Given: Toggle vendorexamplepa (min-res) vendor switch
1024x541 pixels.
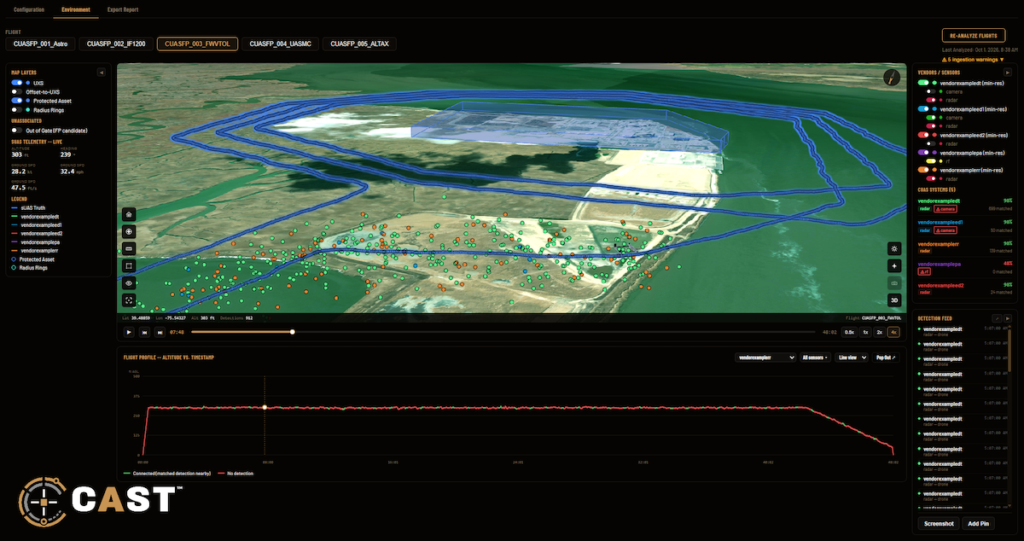Looking at the screenshot, I should point(923,152).
